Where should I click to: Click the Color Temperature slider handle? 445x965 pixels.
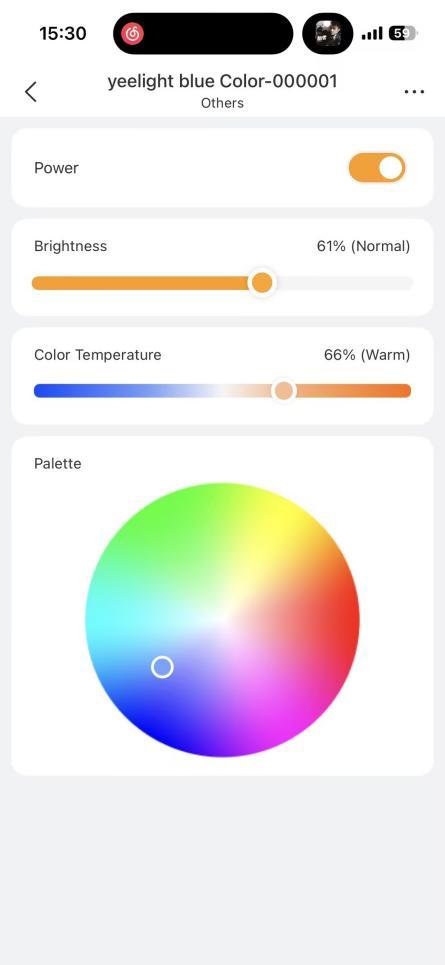click(284, 391)
